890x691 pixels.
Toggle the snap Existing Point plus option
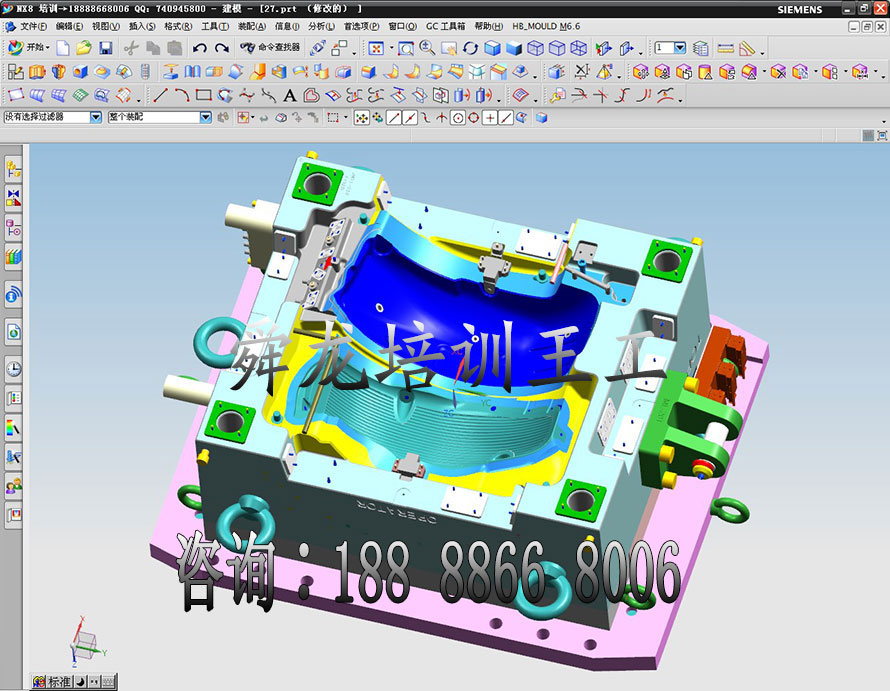[489, 118]
